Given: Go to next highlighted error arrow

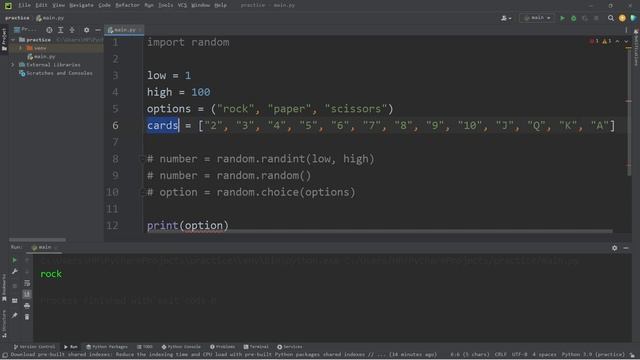Looking at the screenshot, I should [626, 41].
